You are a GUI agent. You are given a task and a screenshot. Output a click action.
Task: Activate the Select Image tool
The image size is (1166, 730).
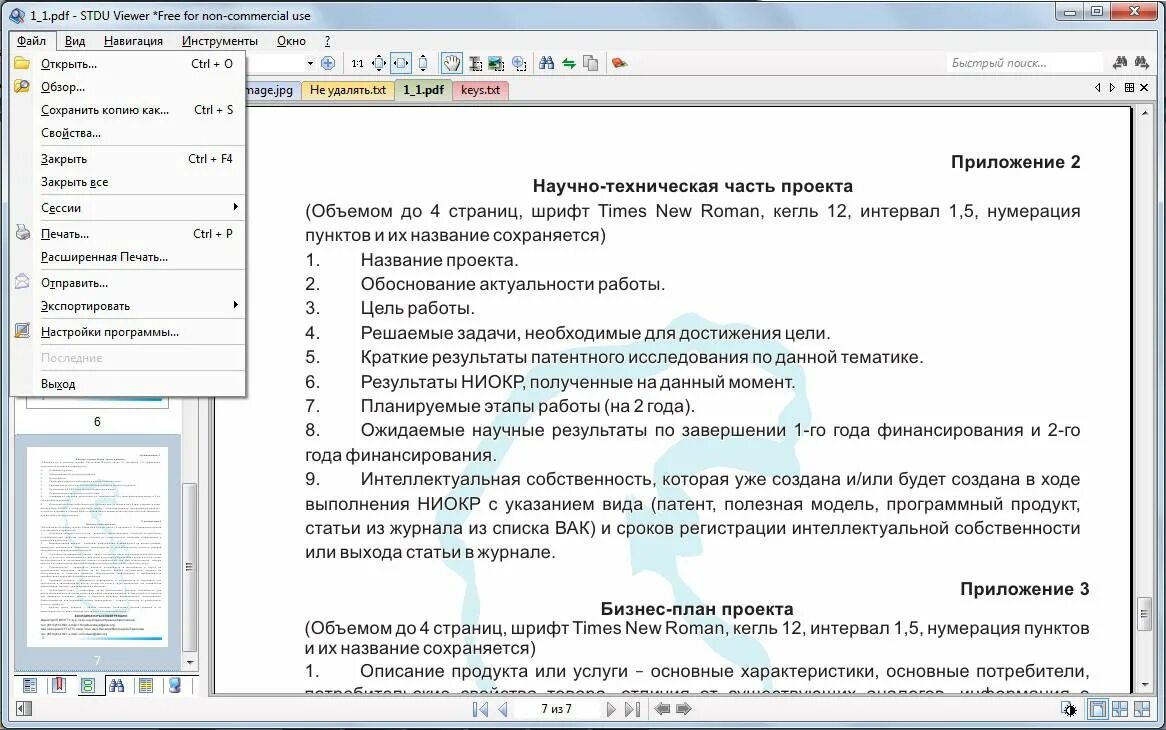[x=496, y=63]
